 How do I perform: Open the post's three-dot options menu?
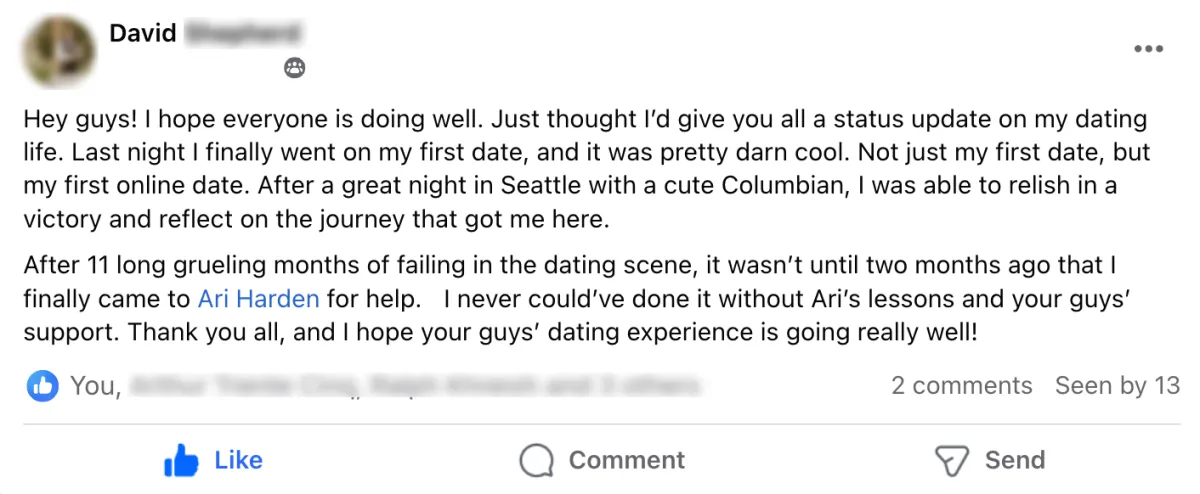1148,49
